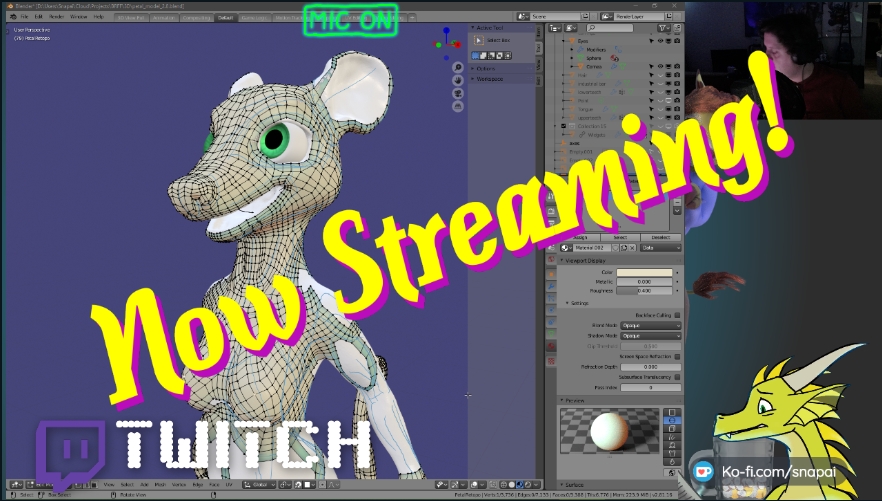
Task: Open the Window menu
Action: [x=78, y=17]
